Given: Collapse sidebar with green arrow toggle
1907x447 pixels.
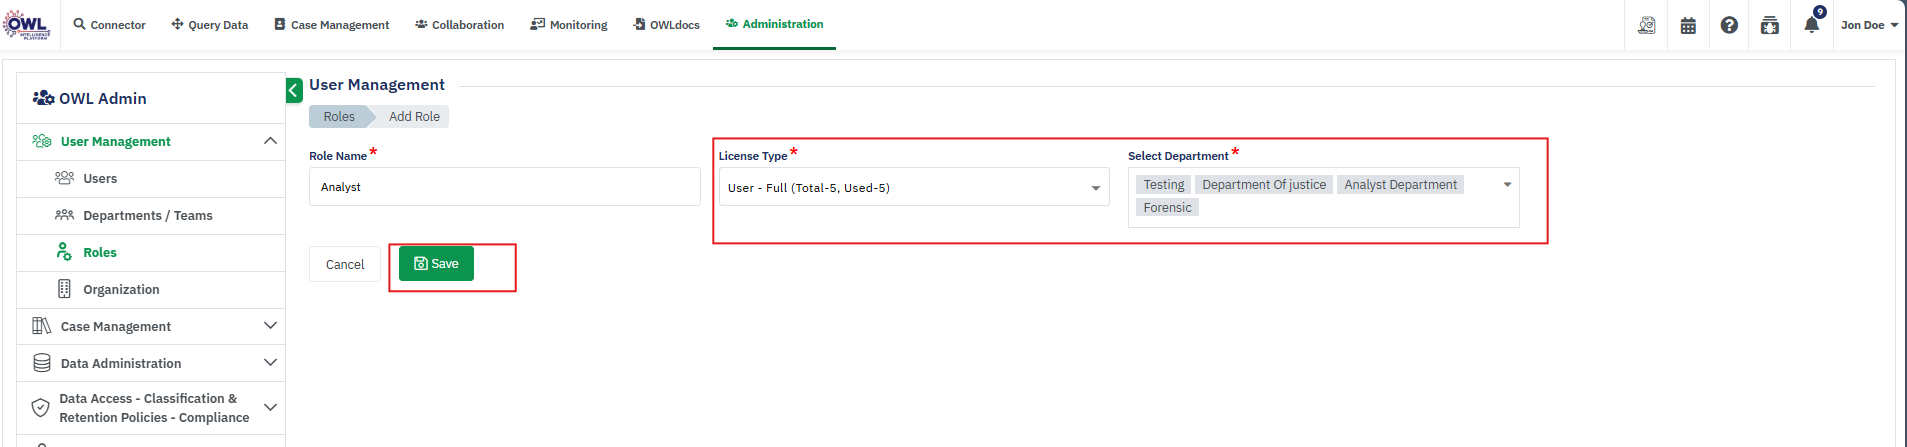Looking at the screenshot, I should coord(294,91).
